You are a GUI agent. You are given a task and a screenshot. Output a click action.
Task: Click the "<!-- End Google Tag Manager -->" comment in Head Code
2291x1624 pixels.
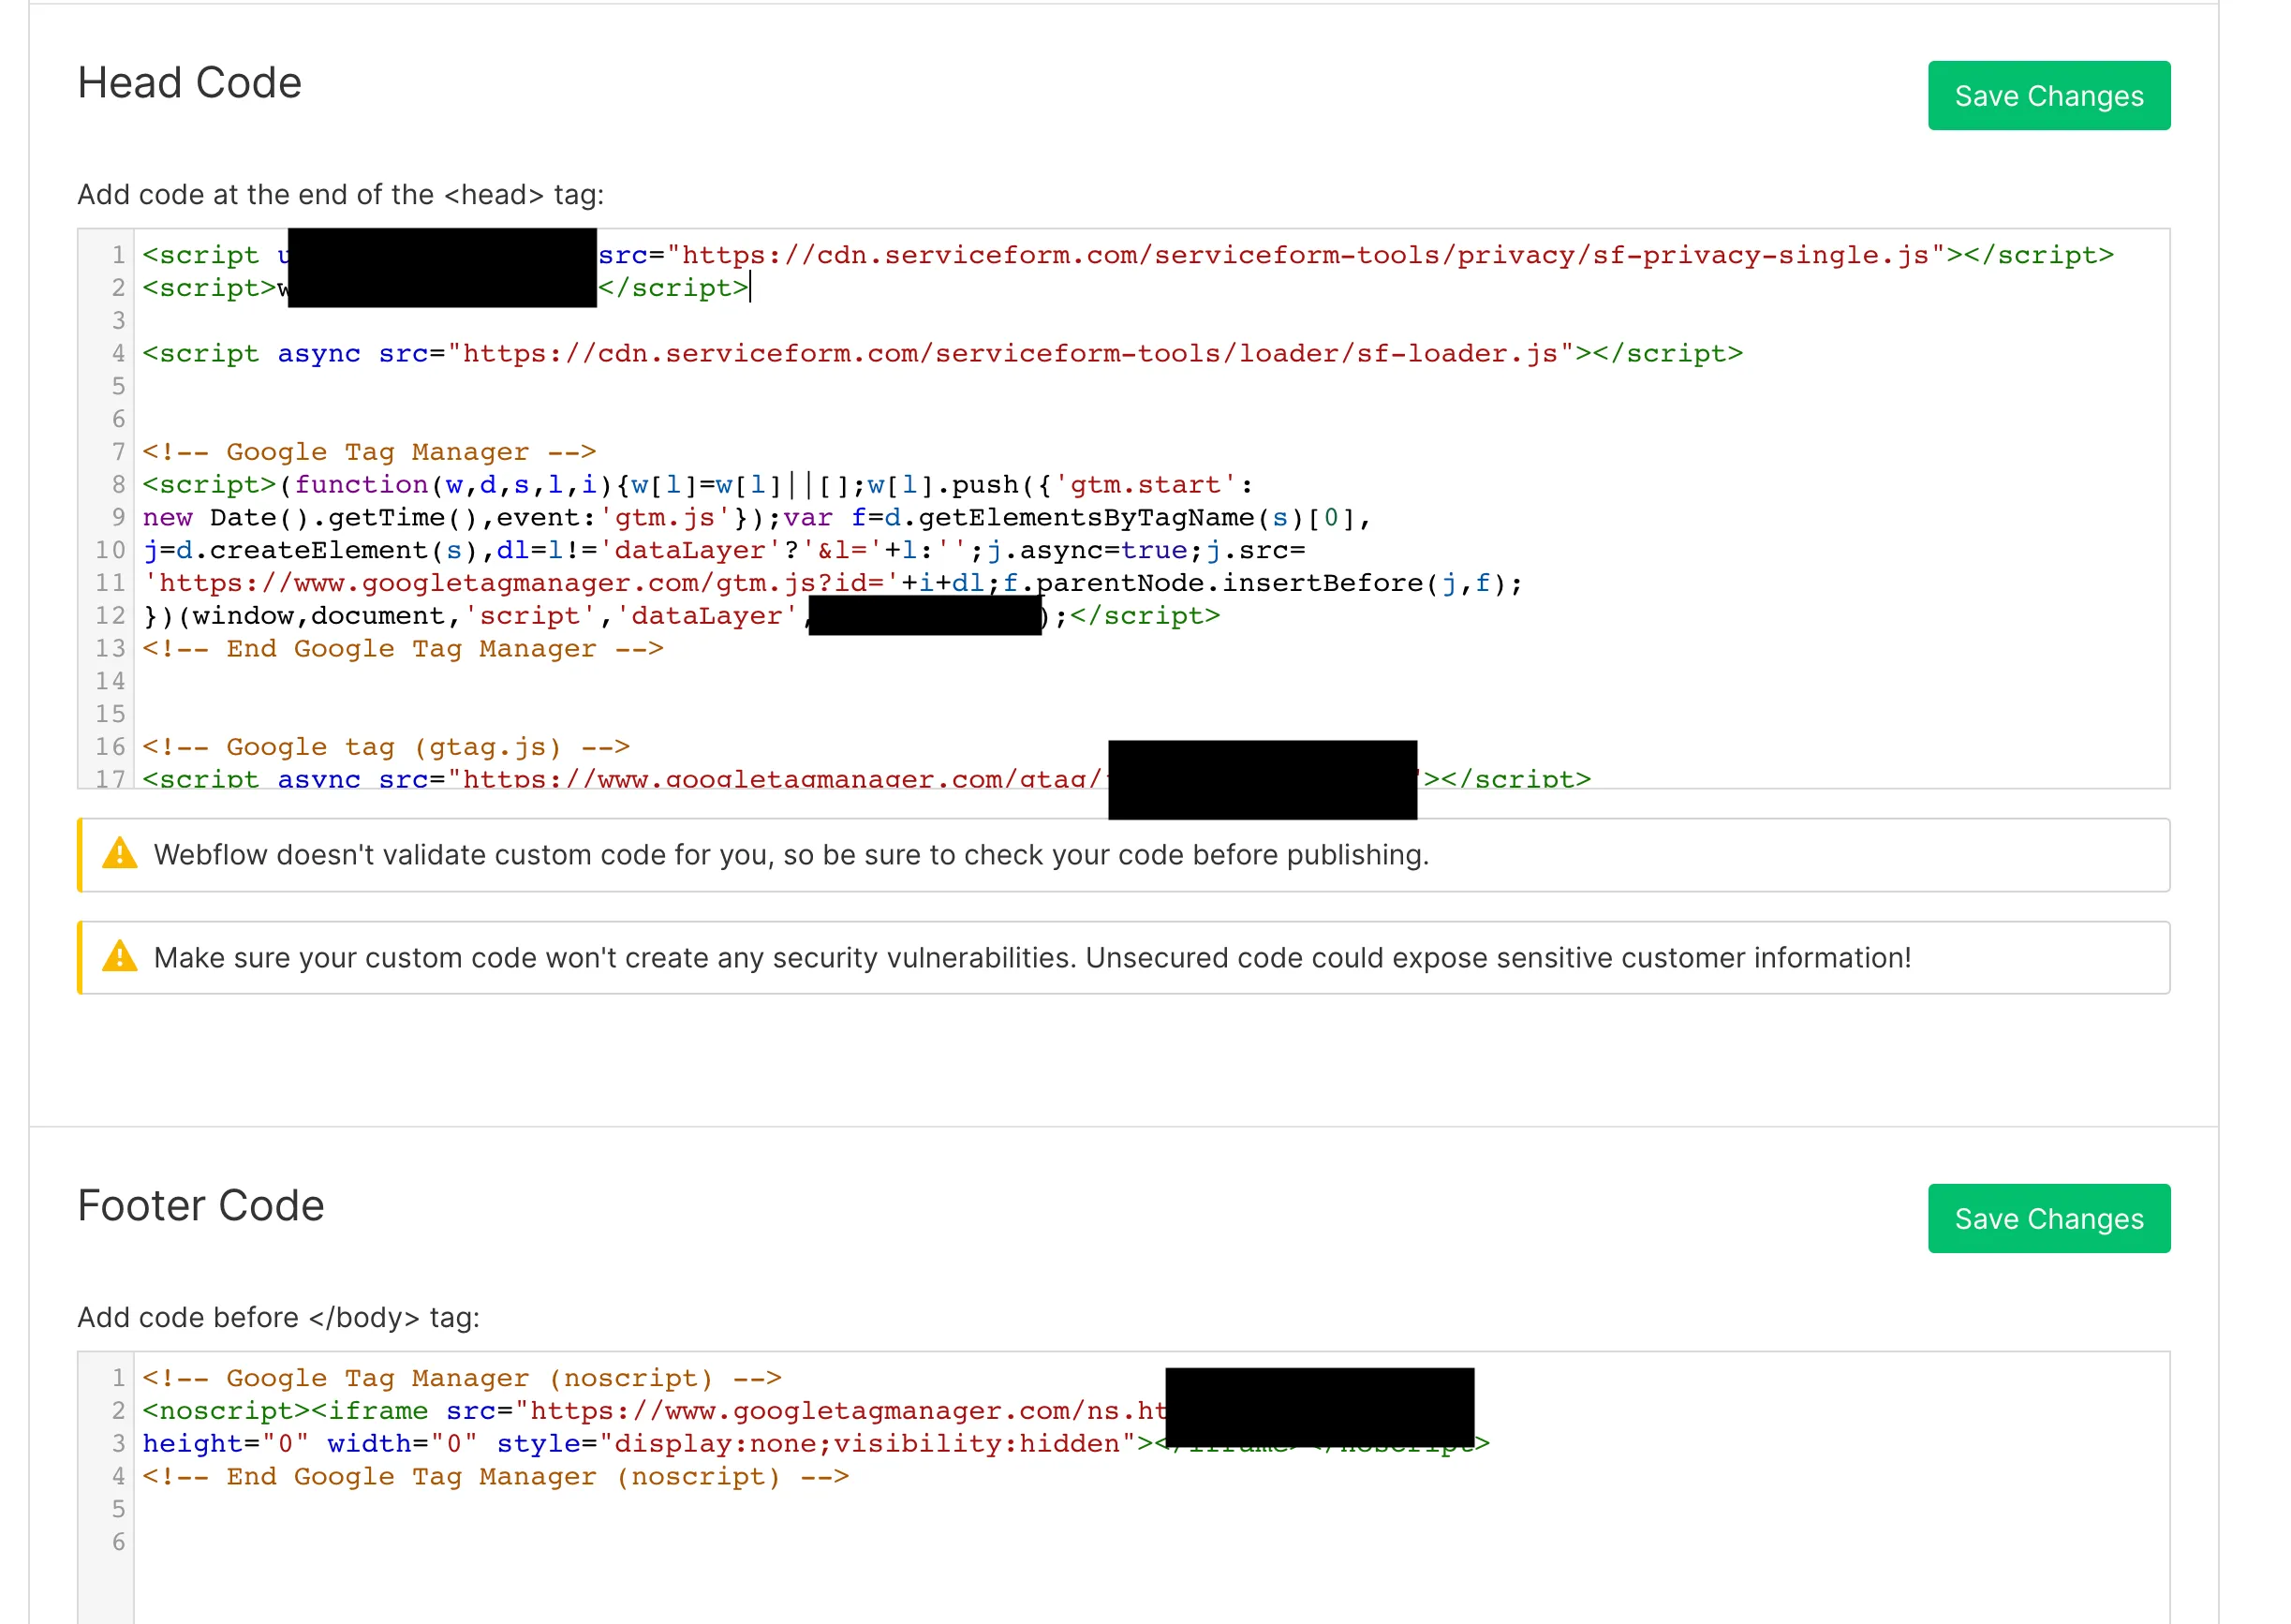(403, 649)
